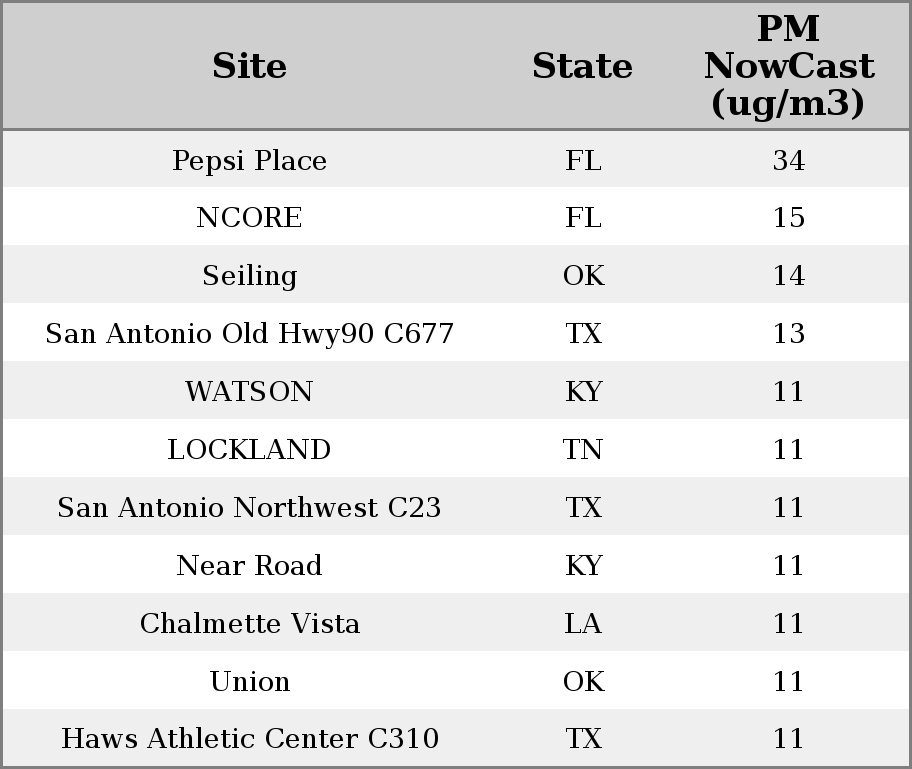Click the PM NowCast column header
Viewport: 912px width, 769px height.
click(x=788, y=66)
